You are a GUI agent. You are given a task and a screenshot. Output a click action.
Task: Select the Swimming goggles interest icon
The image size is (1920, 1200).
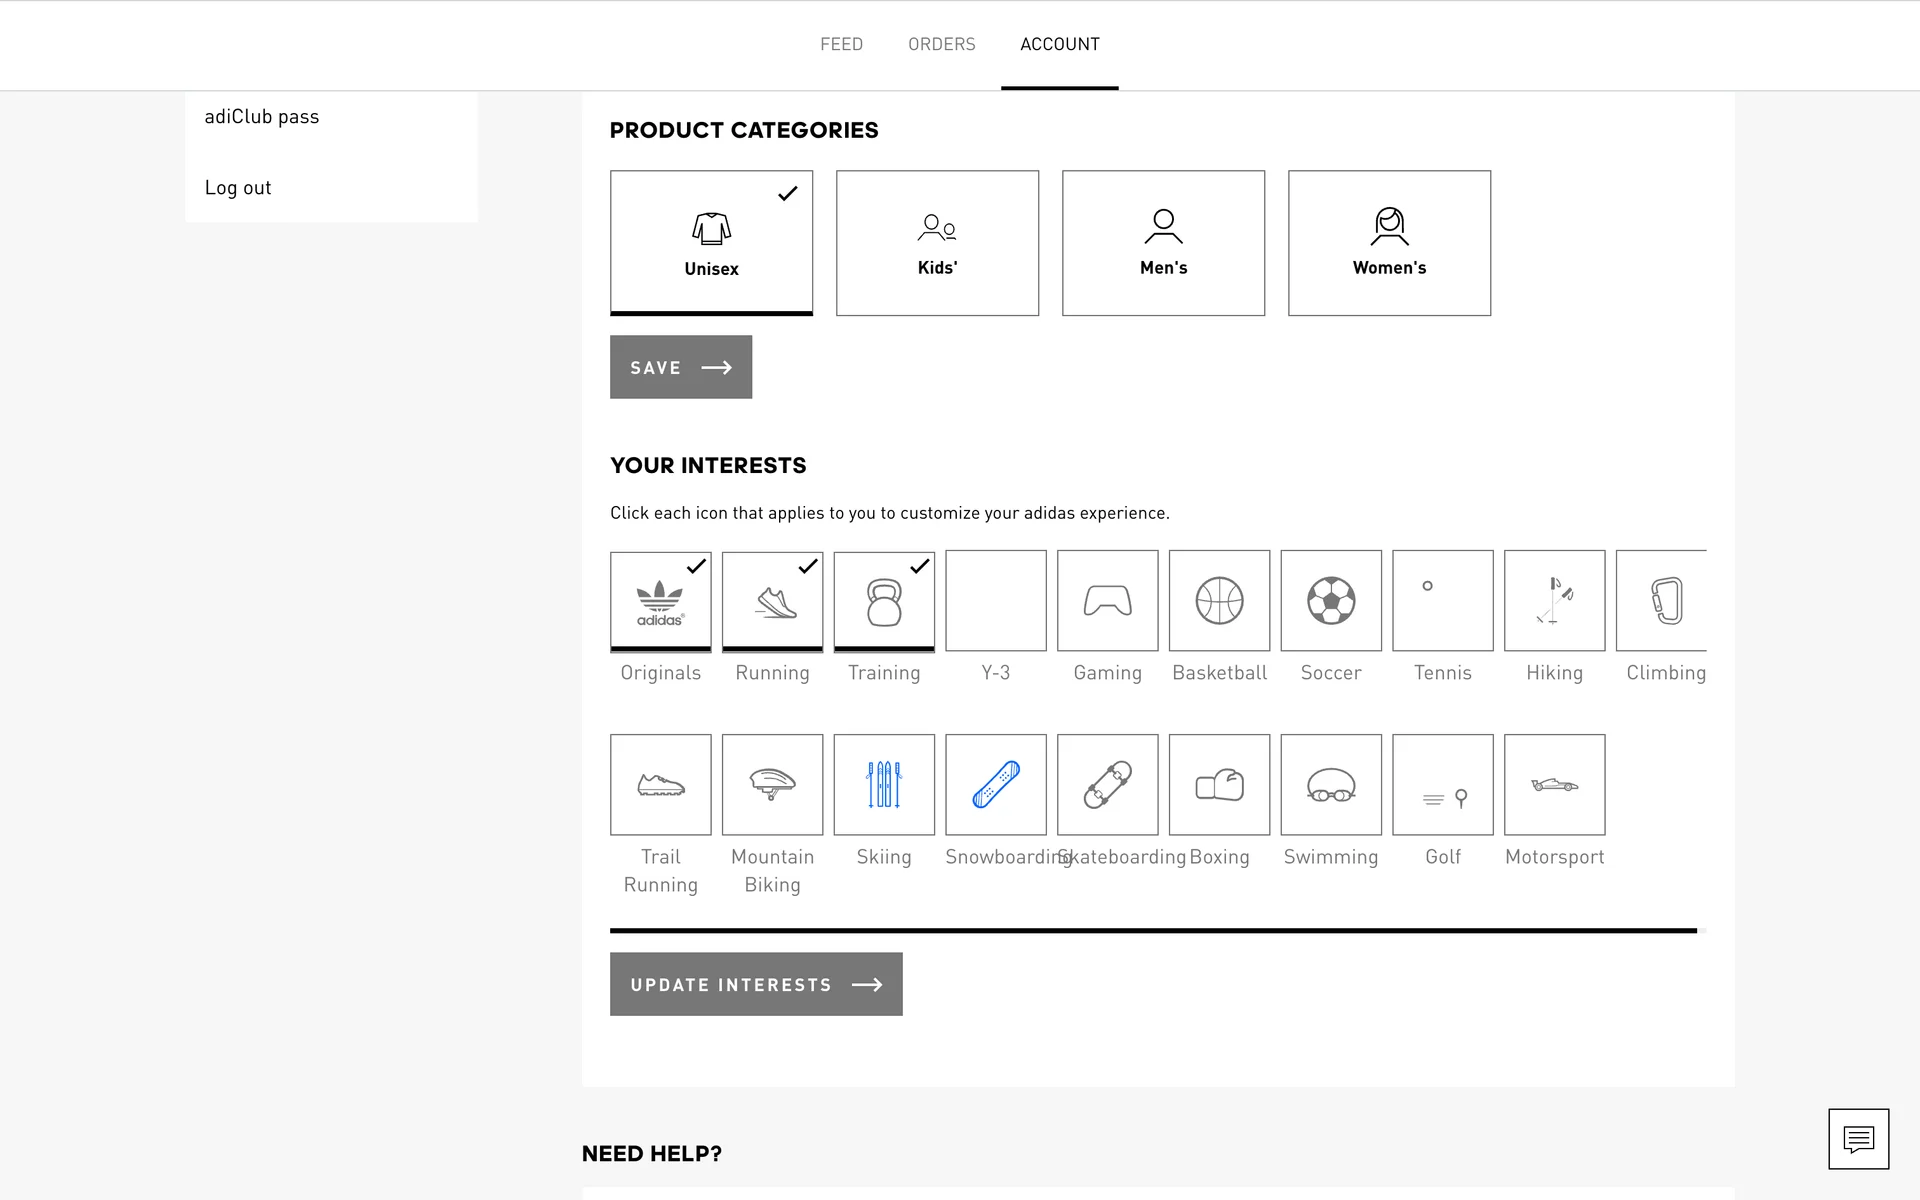(1331, 785)
